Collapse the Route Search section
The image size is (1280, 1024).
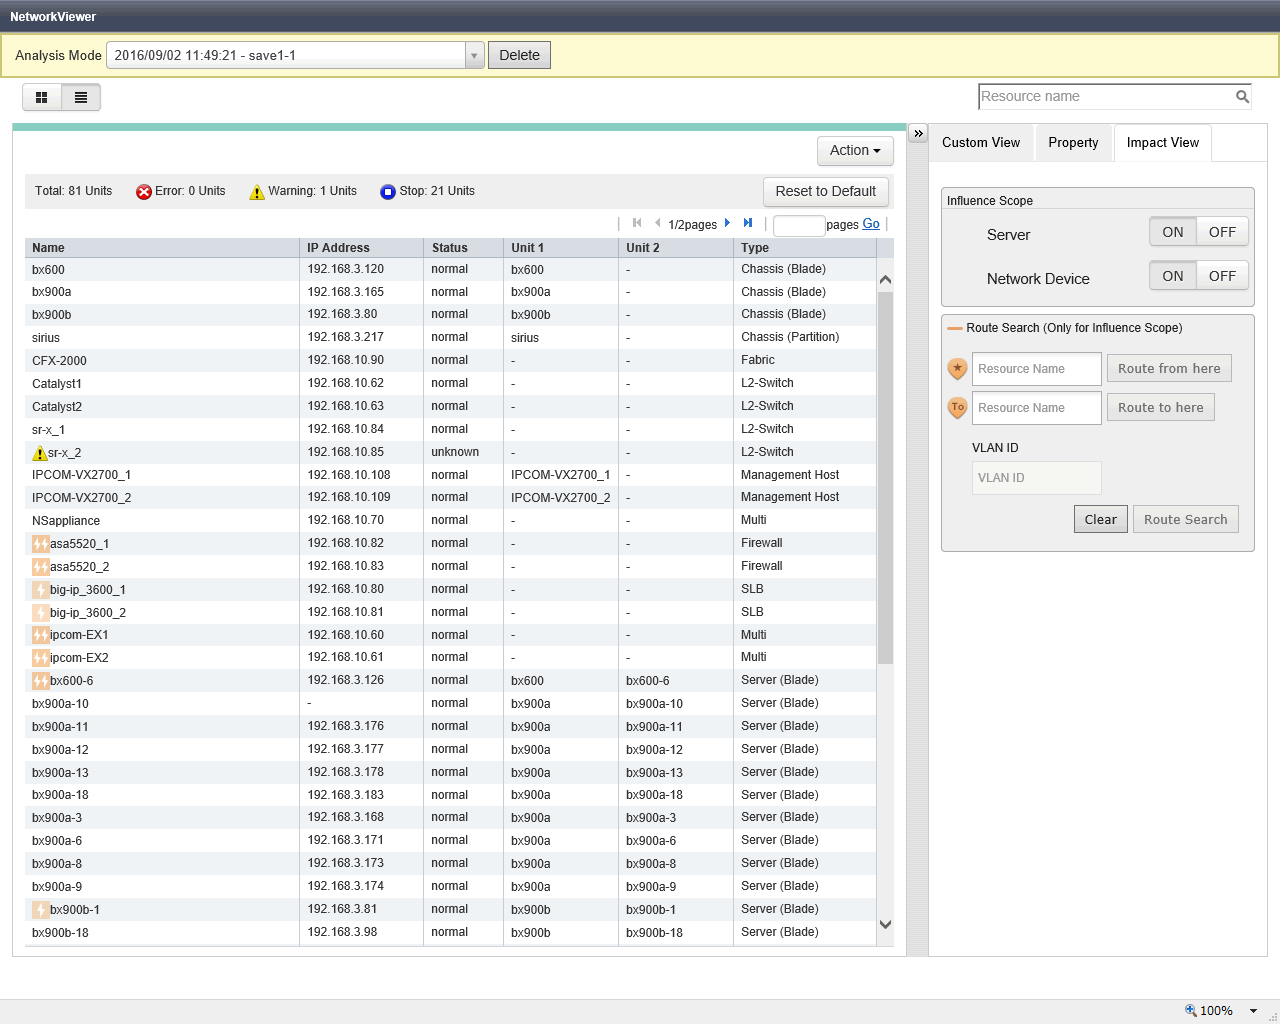pyautogui.click(x=955, y=328)
